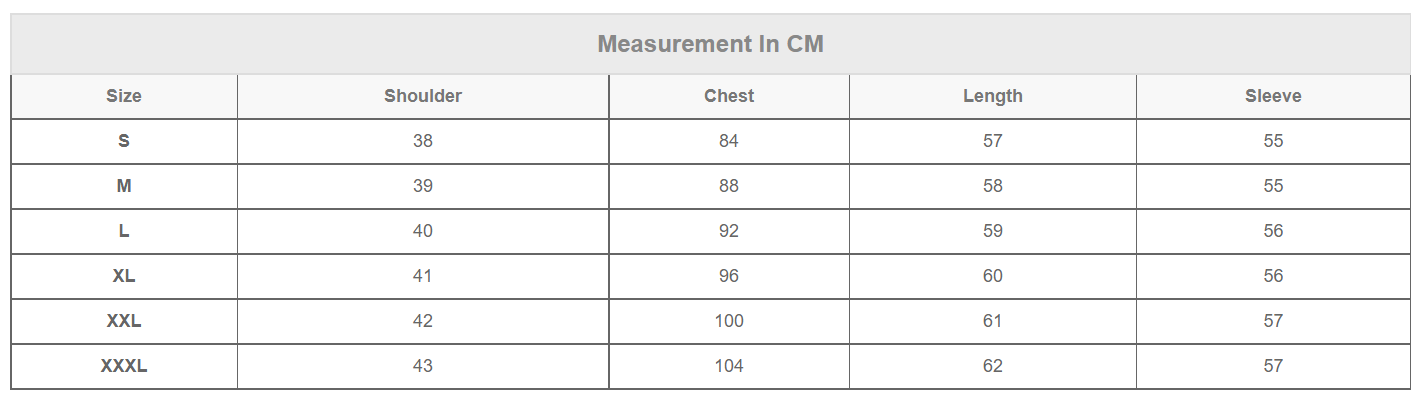Click length value 62 for XXXL
This screenshot has width=1413, height=411.
993,366
